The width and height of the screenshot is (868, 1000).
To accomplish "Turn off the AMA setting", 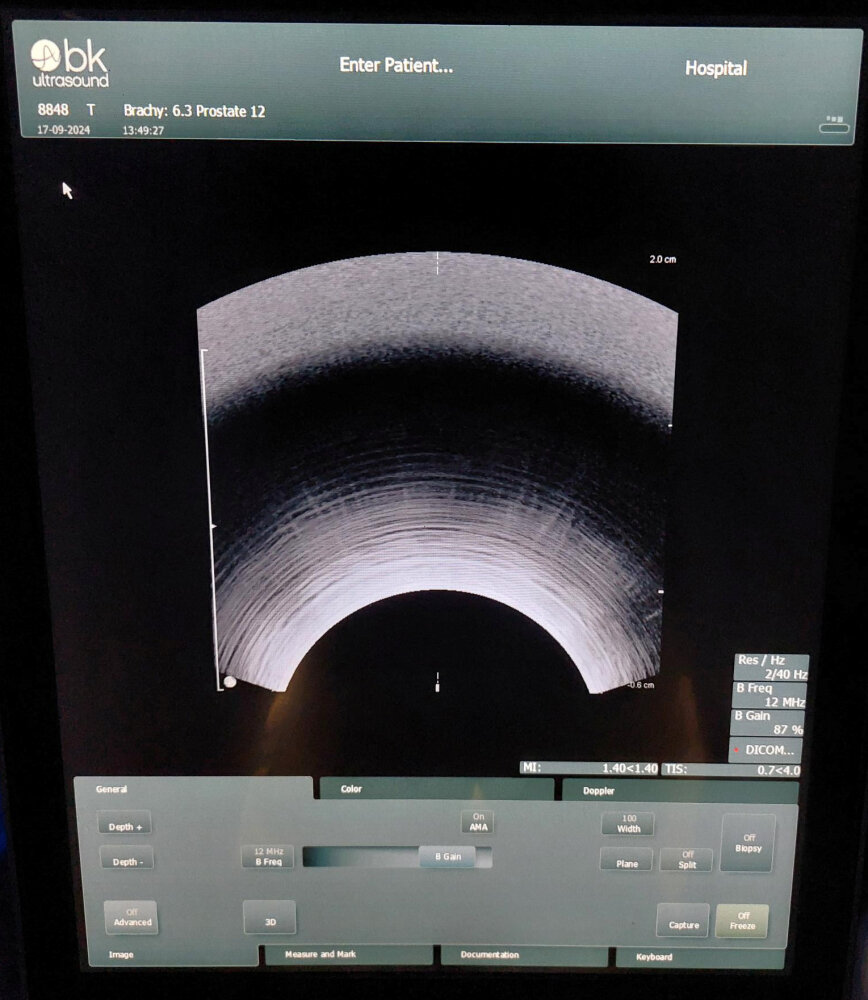I will click(478, 822).
